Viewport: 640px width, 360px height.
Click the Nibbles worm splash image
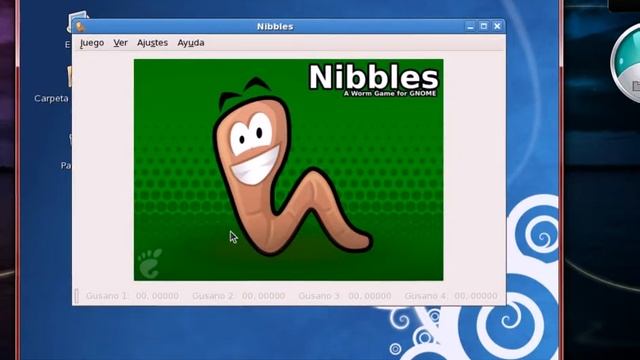pyautogui.click(x=289, y=170)
